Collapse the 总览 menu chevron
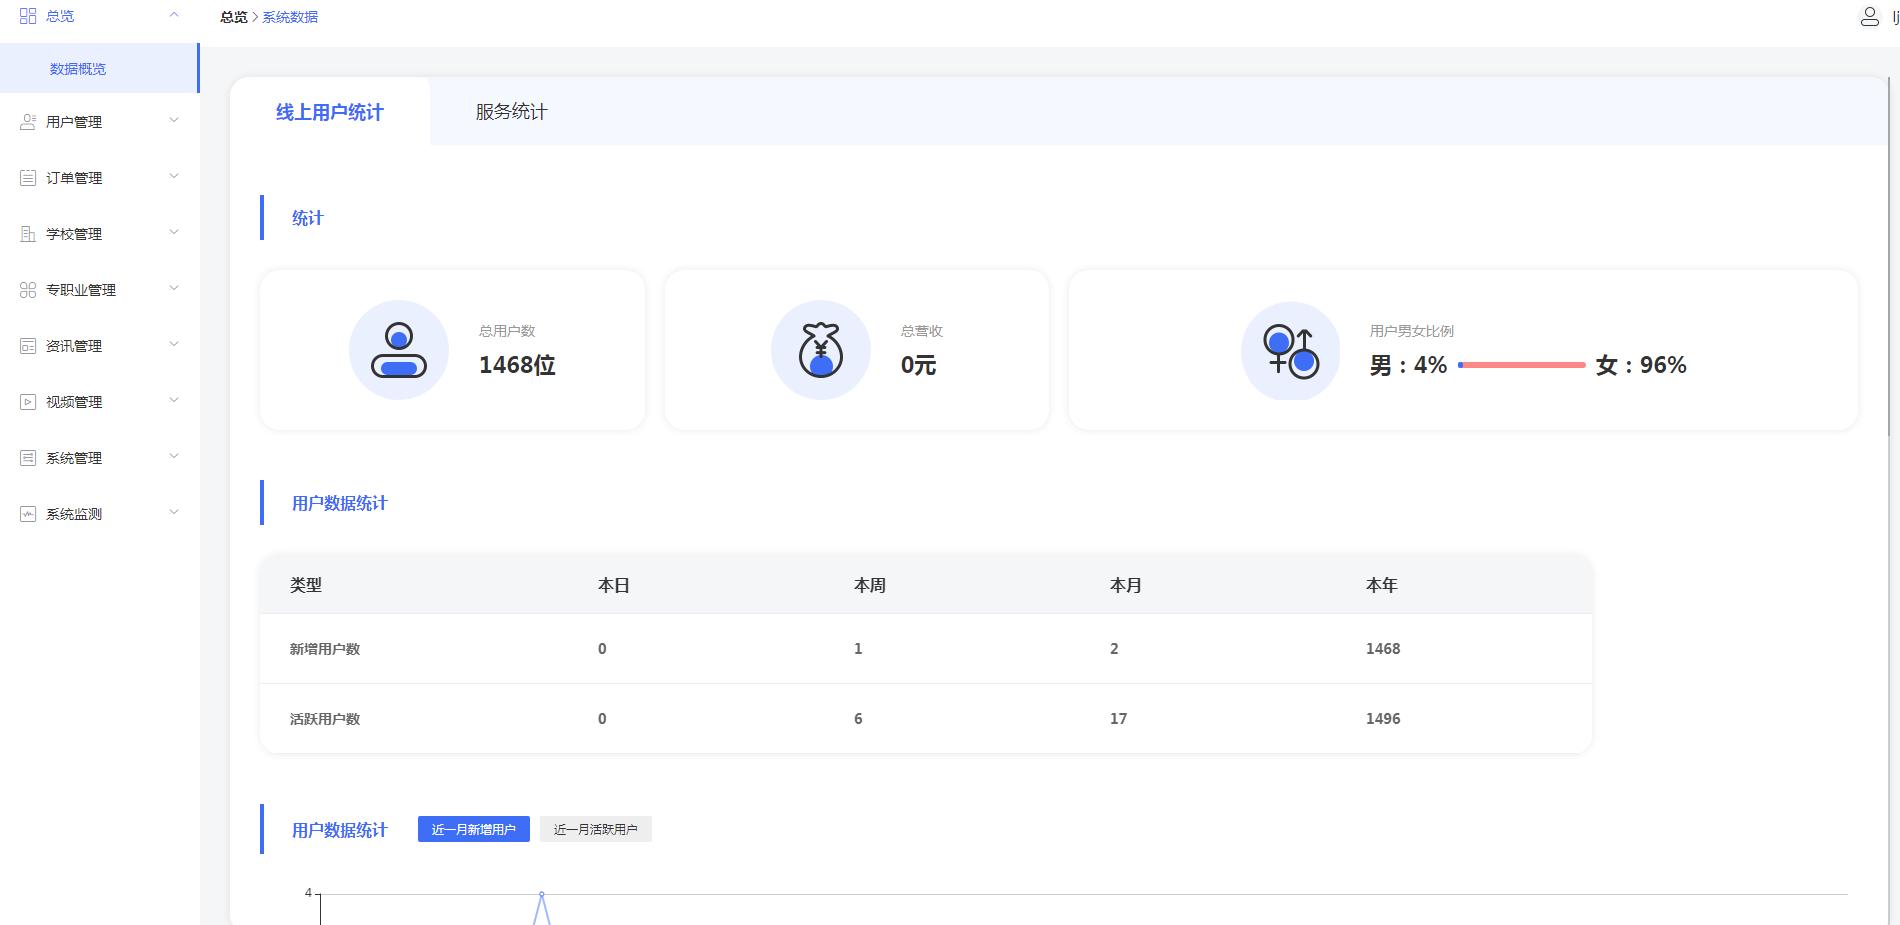The height and width of the screenshot is (925, 1900). coord(174,15)
